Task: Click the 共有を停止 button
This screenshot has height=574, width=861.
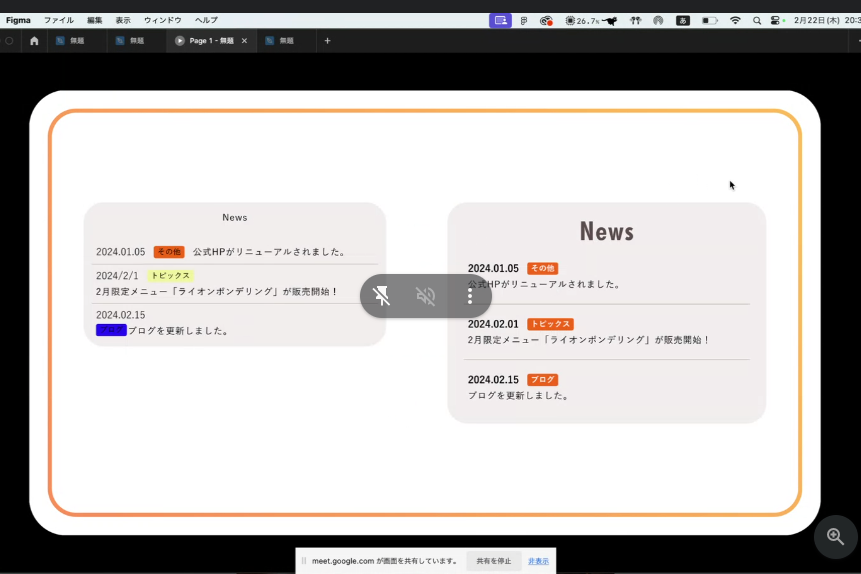Action: [493, 561]
